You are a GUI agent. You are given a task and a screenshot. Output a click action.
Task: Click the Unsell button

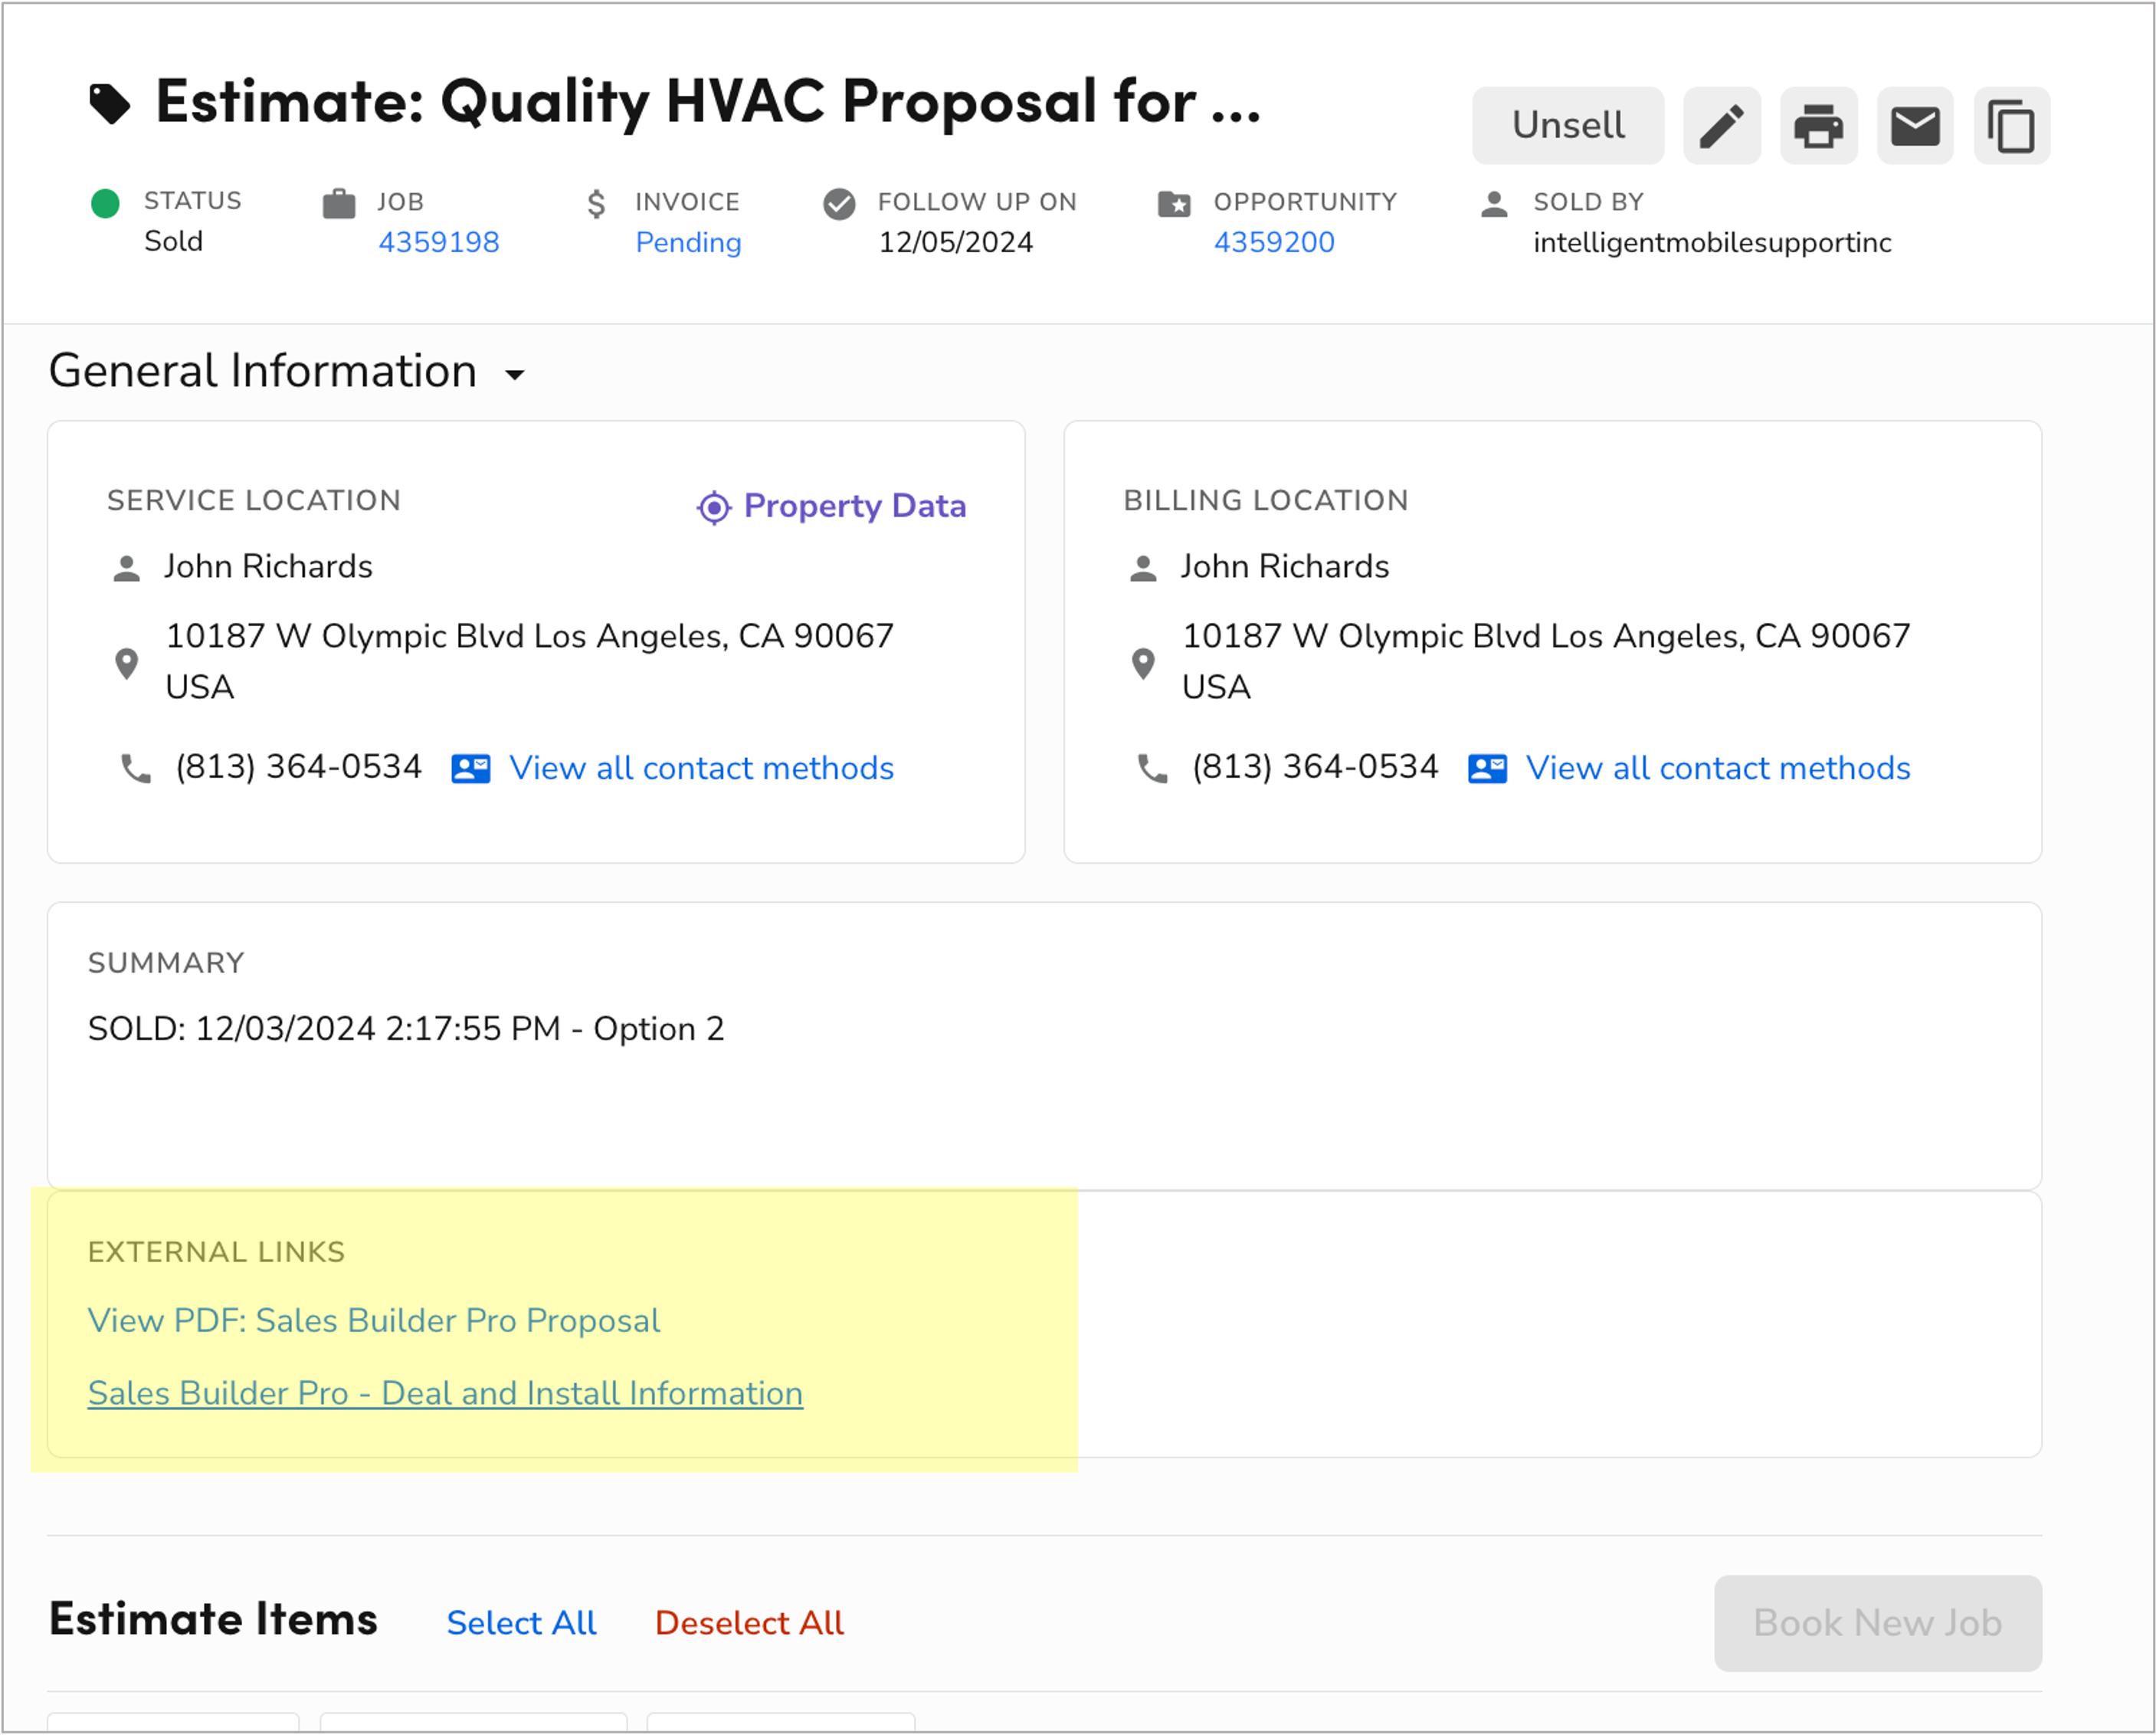(1567, 125)
